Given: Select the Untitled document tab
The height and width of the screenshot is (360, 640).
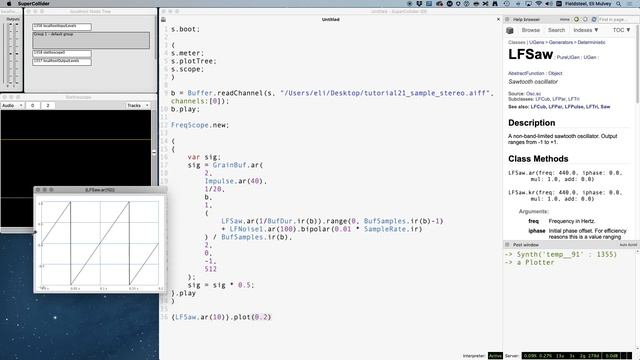Looking at the screenshot, I should (331, 19).
